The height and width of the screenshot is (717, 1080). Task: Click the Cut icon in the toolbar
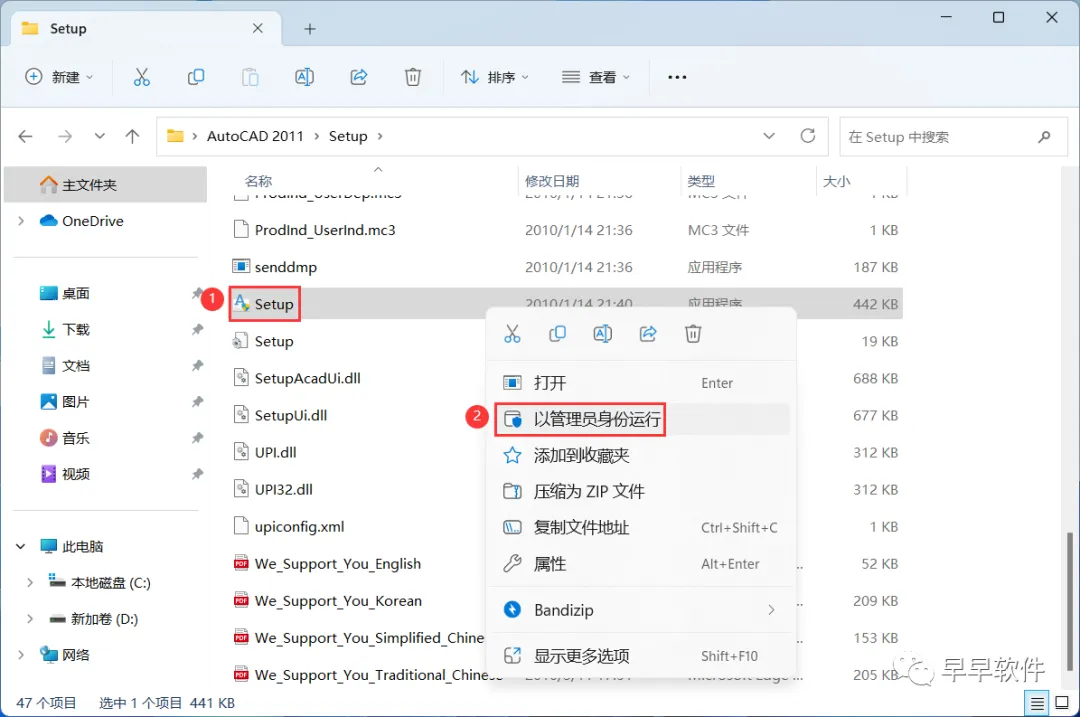coord(141,77)
